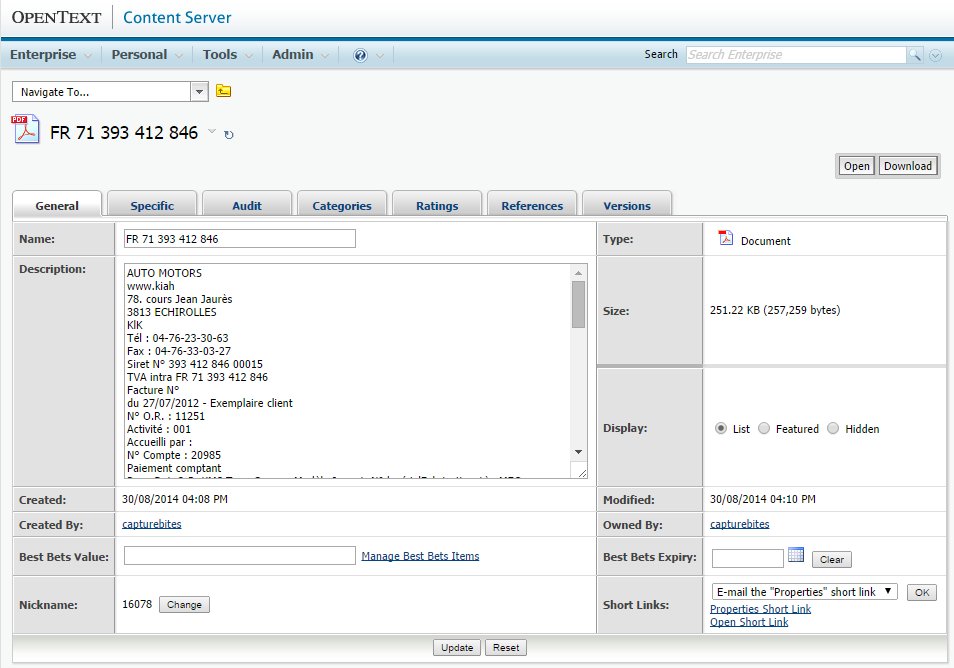The width and height of the screenshot is (954, 668).
Task: Click the large PDF document icon
Action: (x=26, y=130)
